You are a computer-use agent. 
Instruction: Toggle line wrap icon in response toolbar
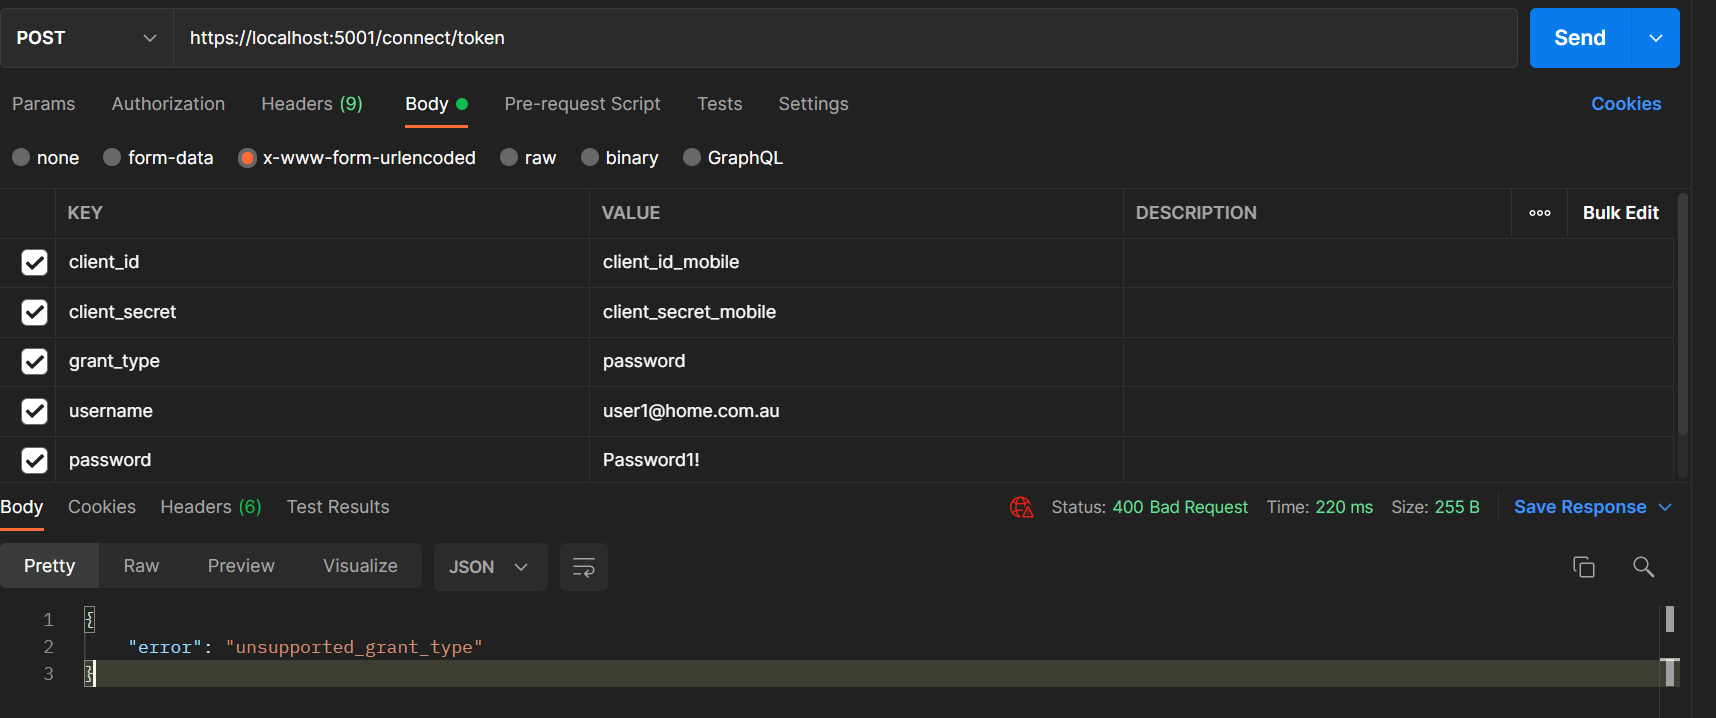tap(584, 567)
